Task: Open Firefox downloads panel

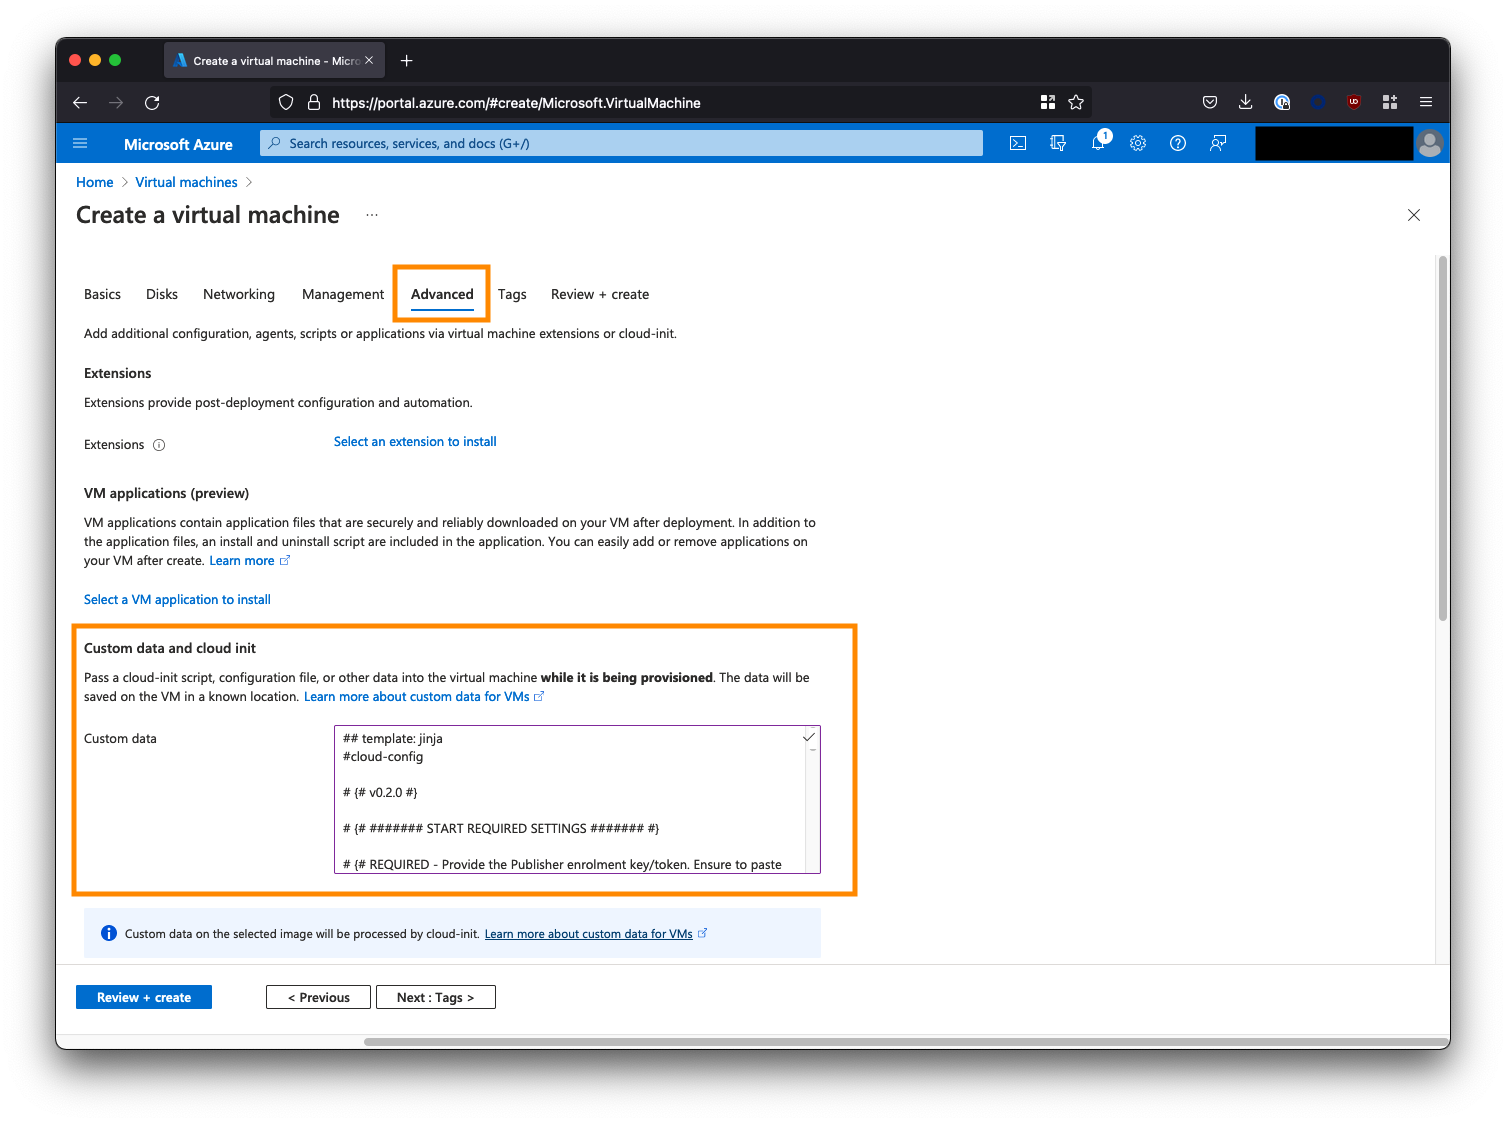Action: [x=1246, y=102]
